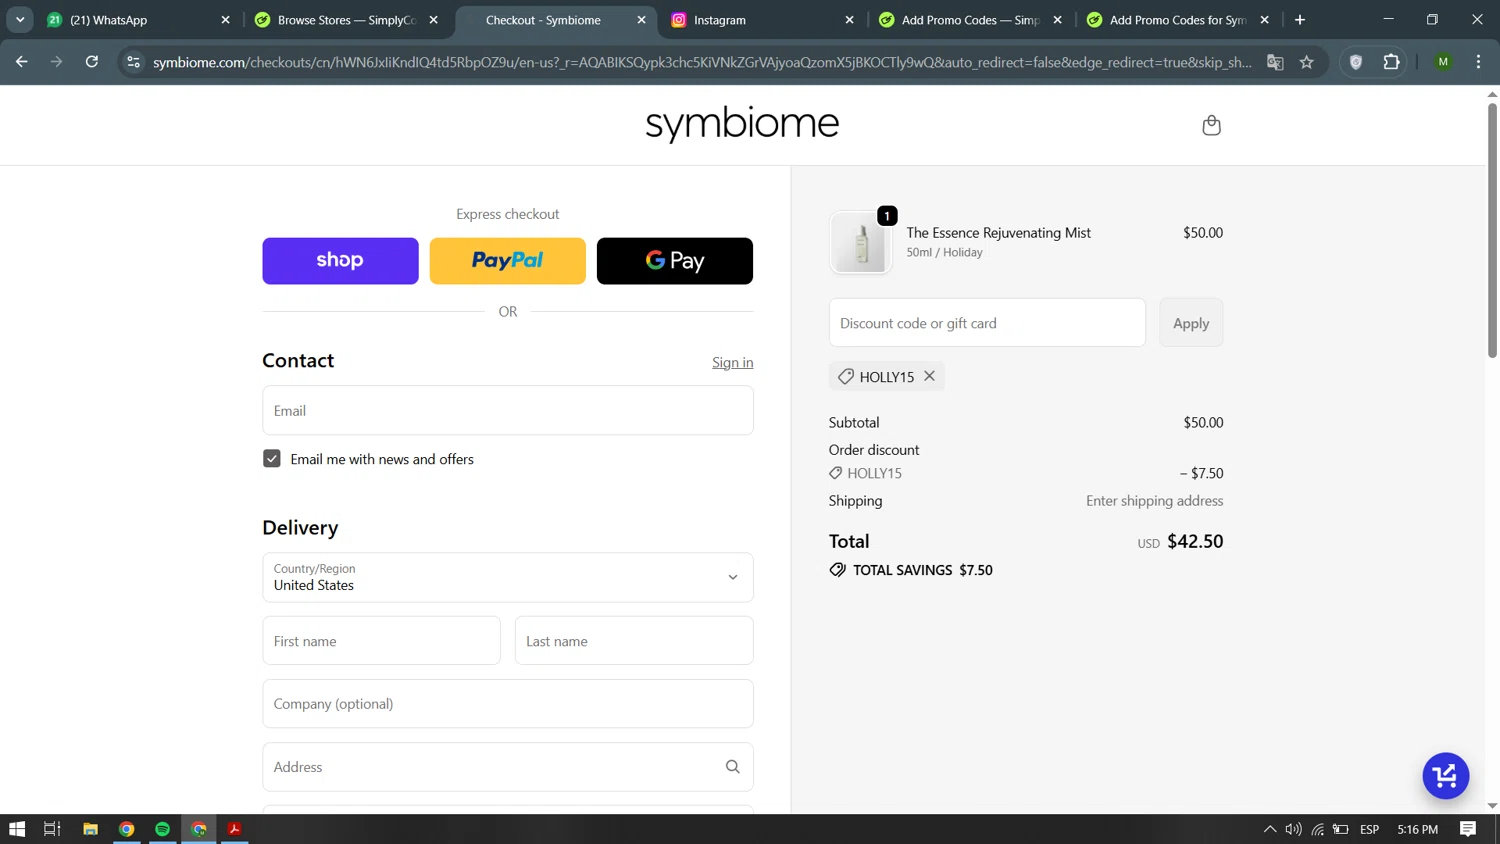Click the Last name field
The width and height of the screenshot is (1500, 844).
click(634, 641)
